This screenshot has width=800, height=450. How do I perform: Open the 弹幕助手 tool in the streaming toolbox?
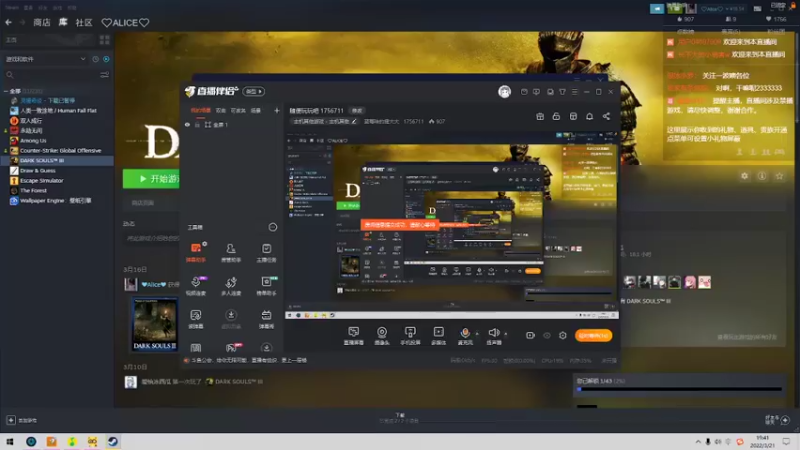(x=196, y=252)
